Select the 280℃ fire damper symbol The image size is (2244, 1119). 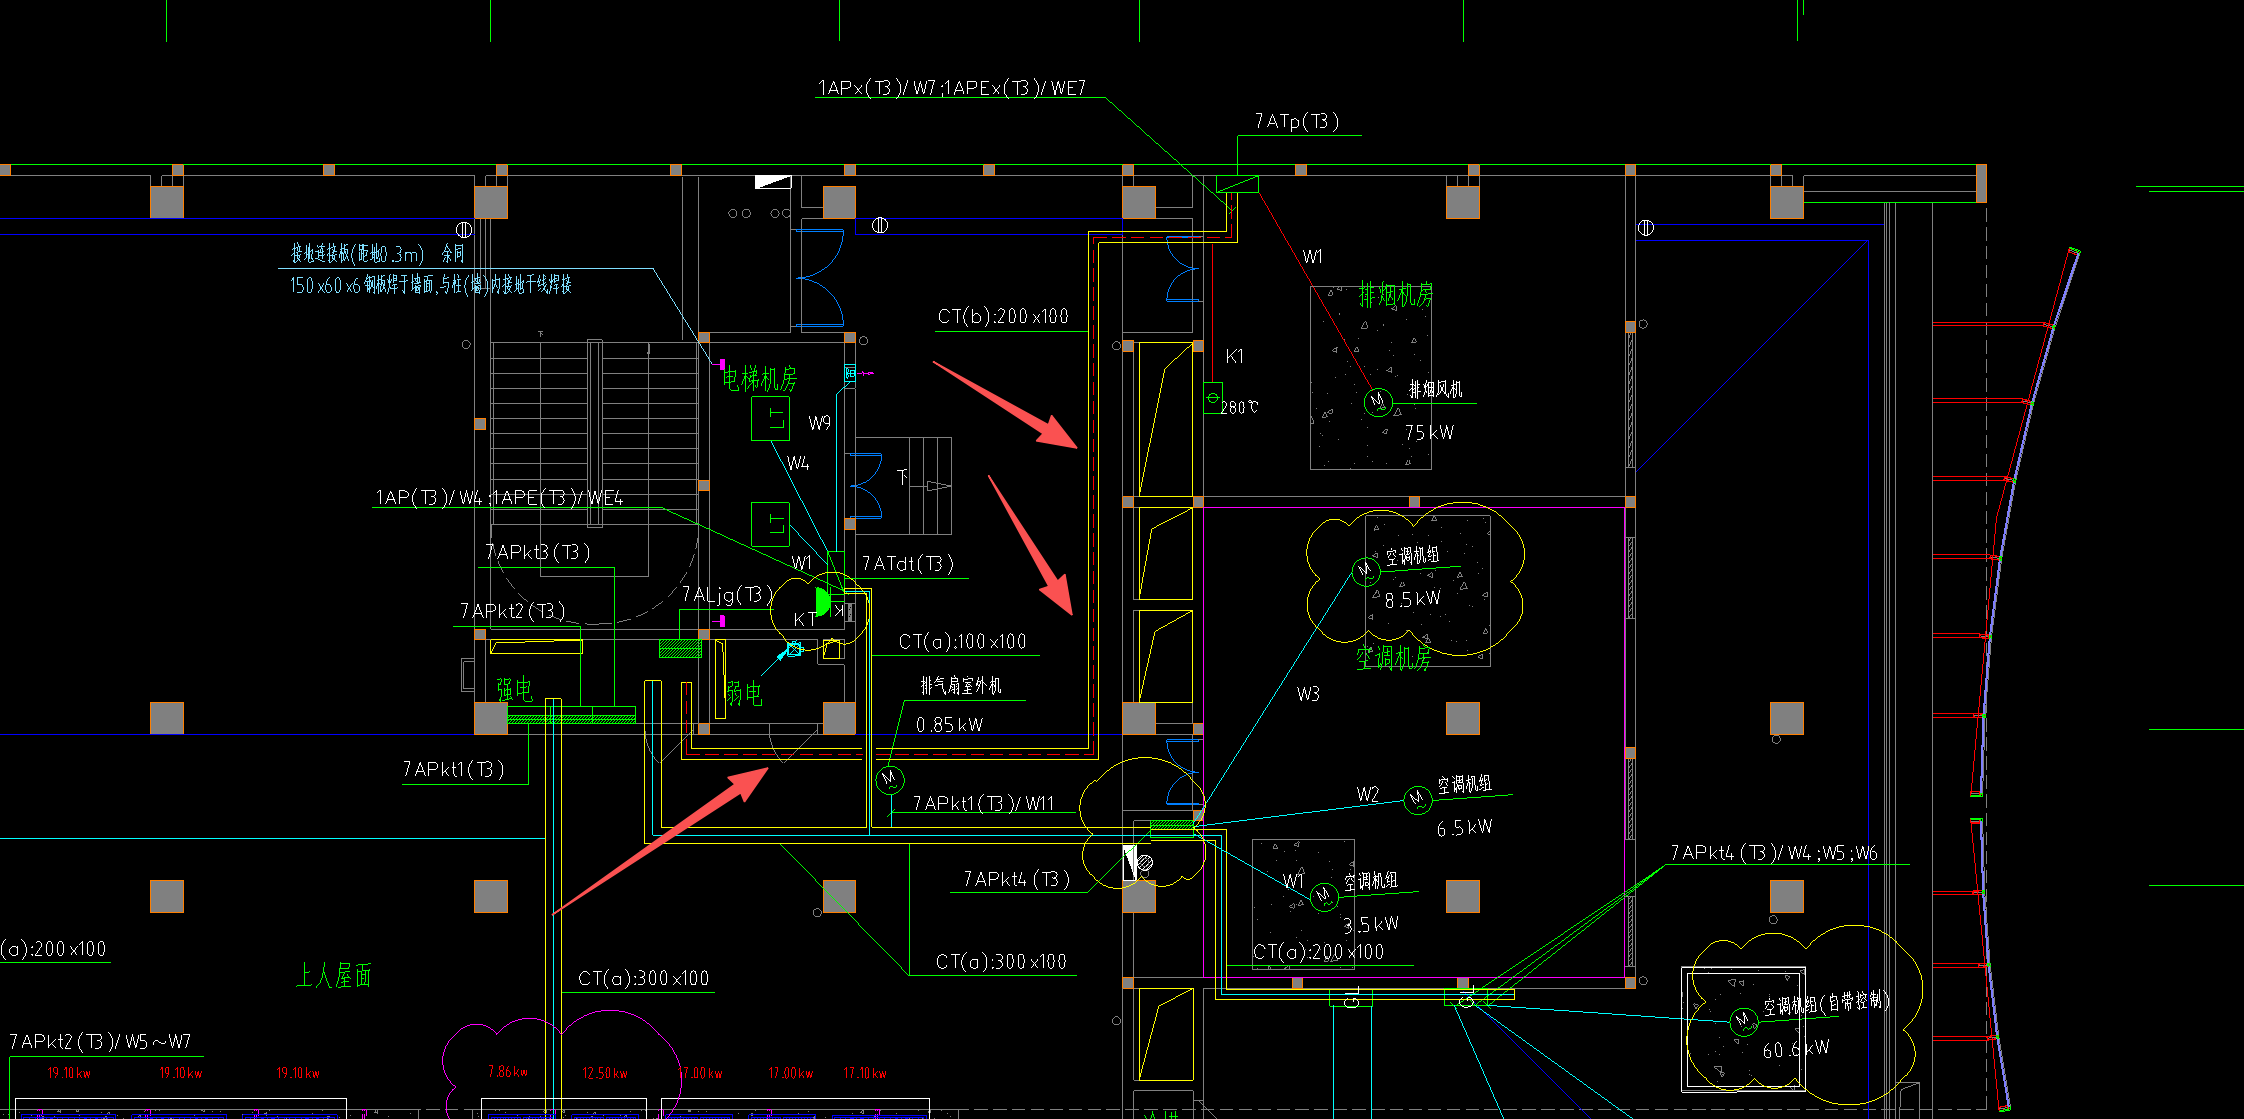1213,398
